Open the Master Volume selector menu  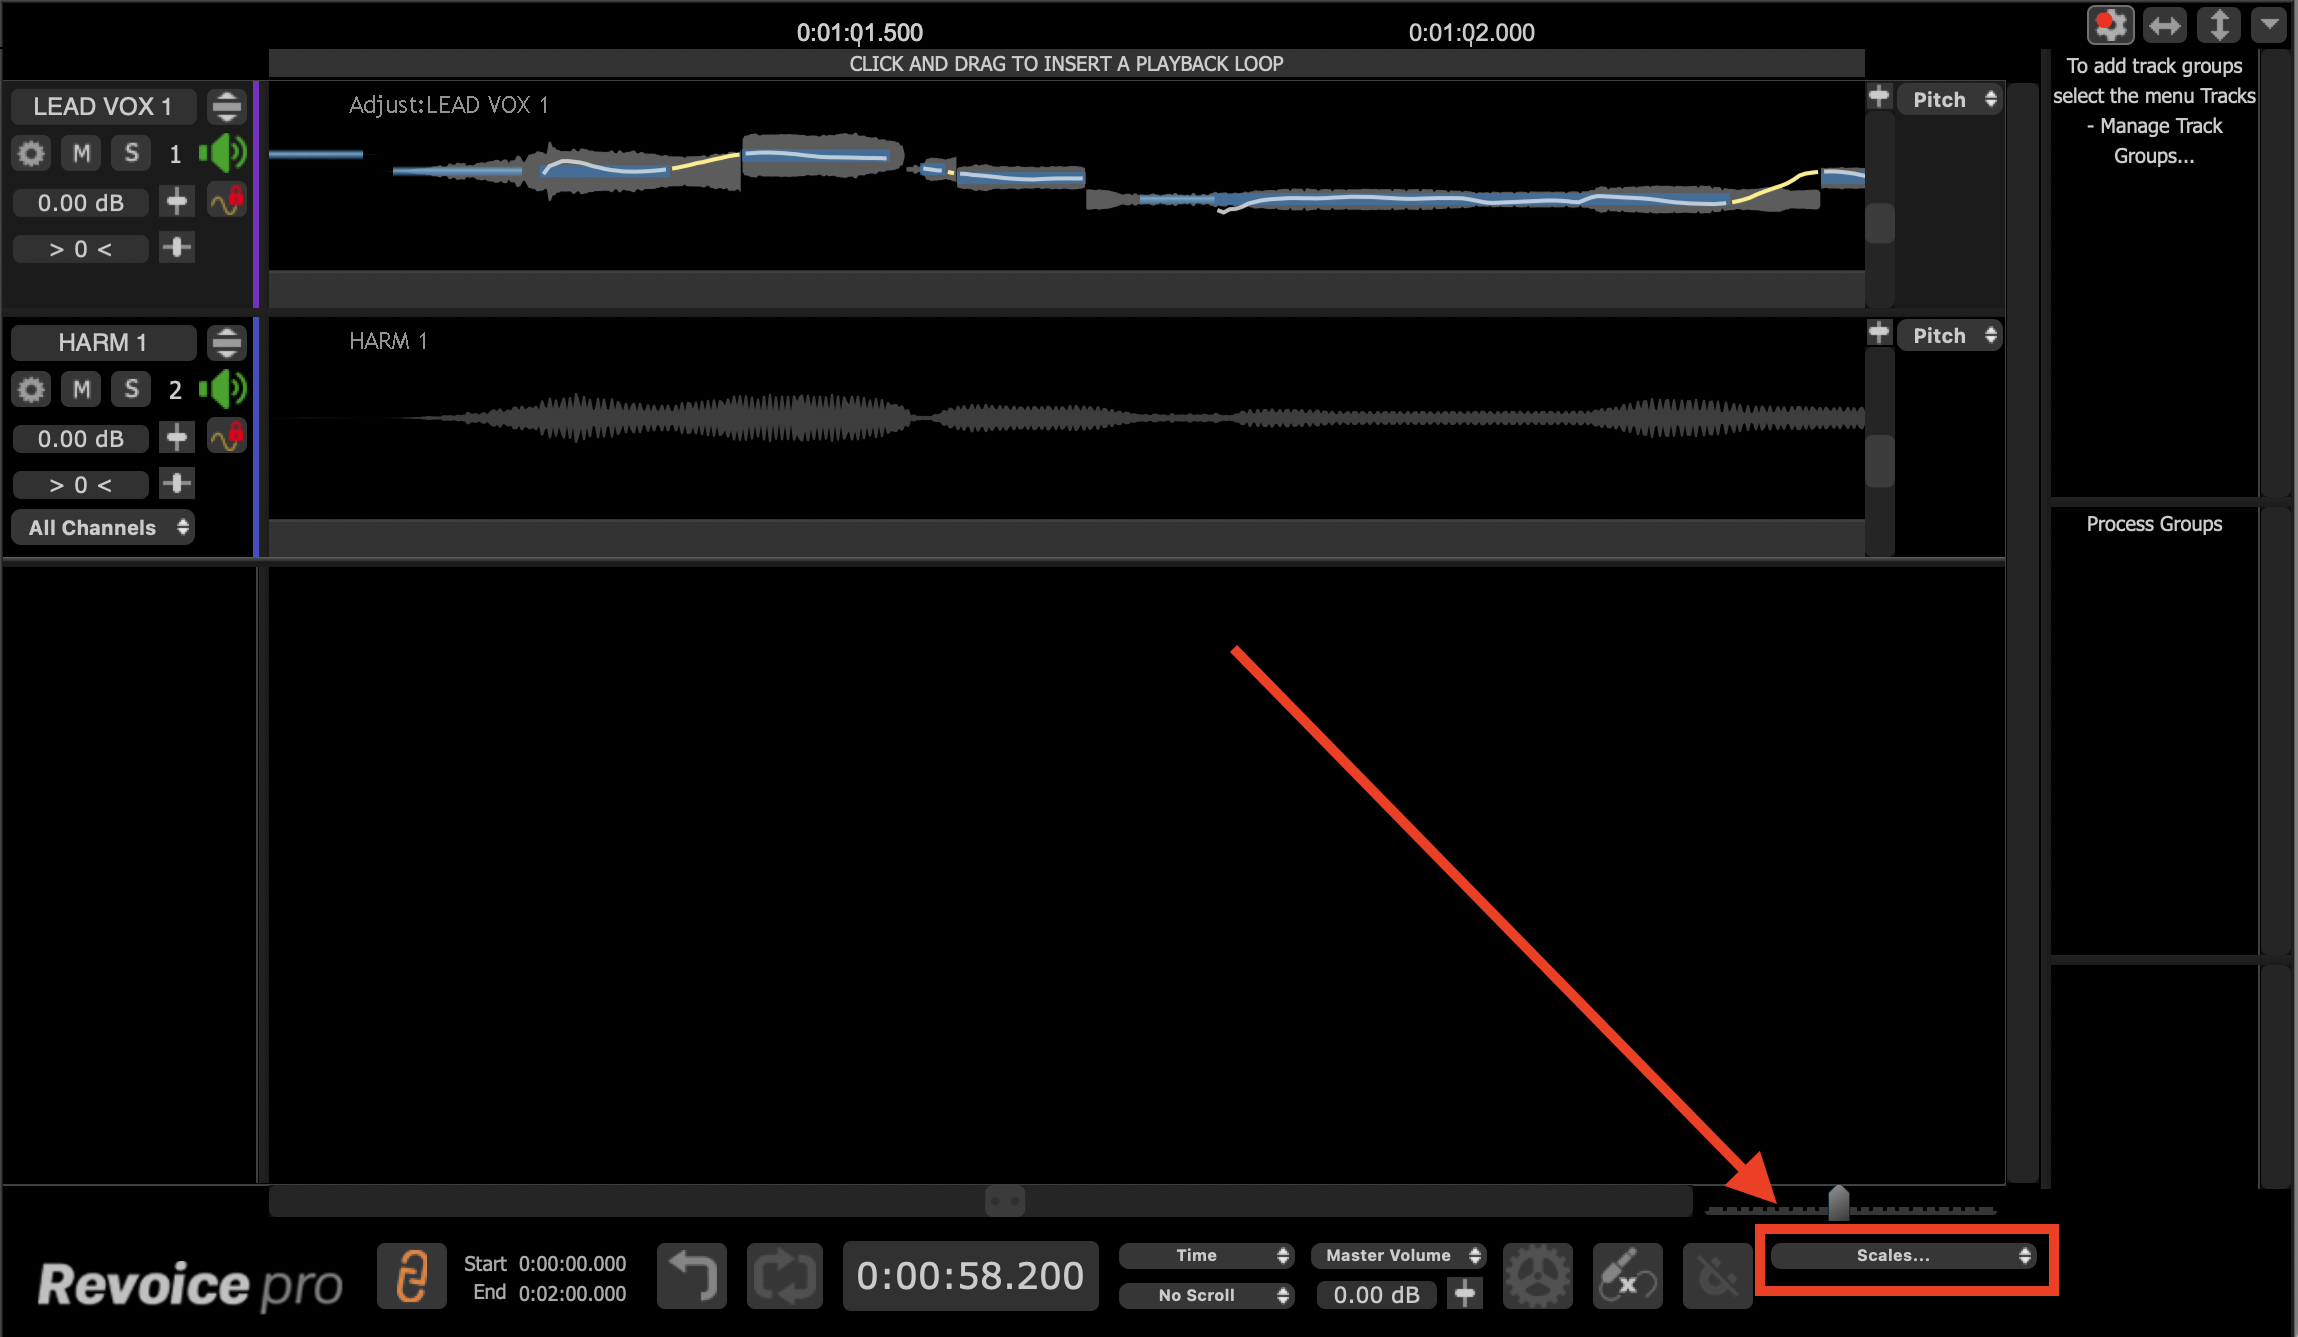(1398, 1255)
